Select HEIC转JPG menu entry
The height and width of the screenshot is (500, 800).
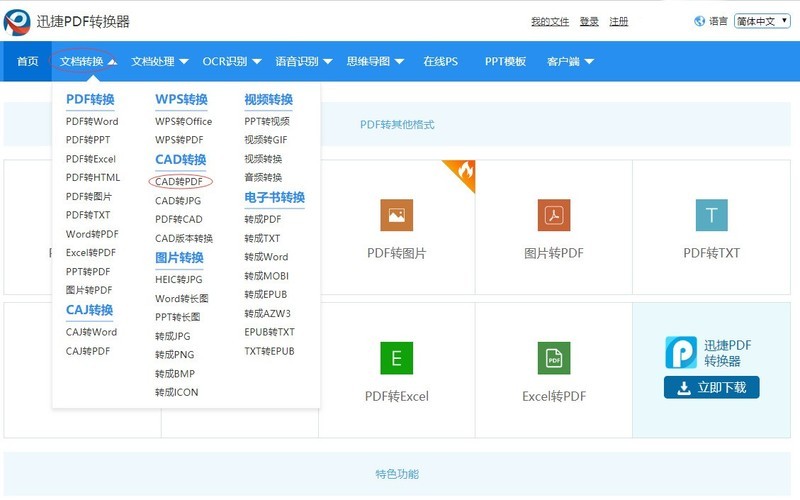tap(179, 280)
